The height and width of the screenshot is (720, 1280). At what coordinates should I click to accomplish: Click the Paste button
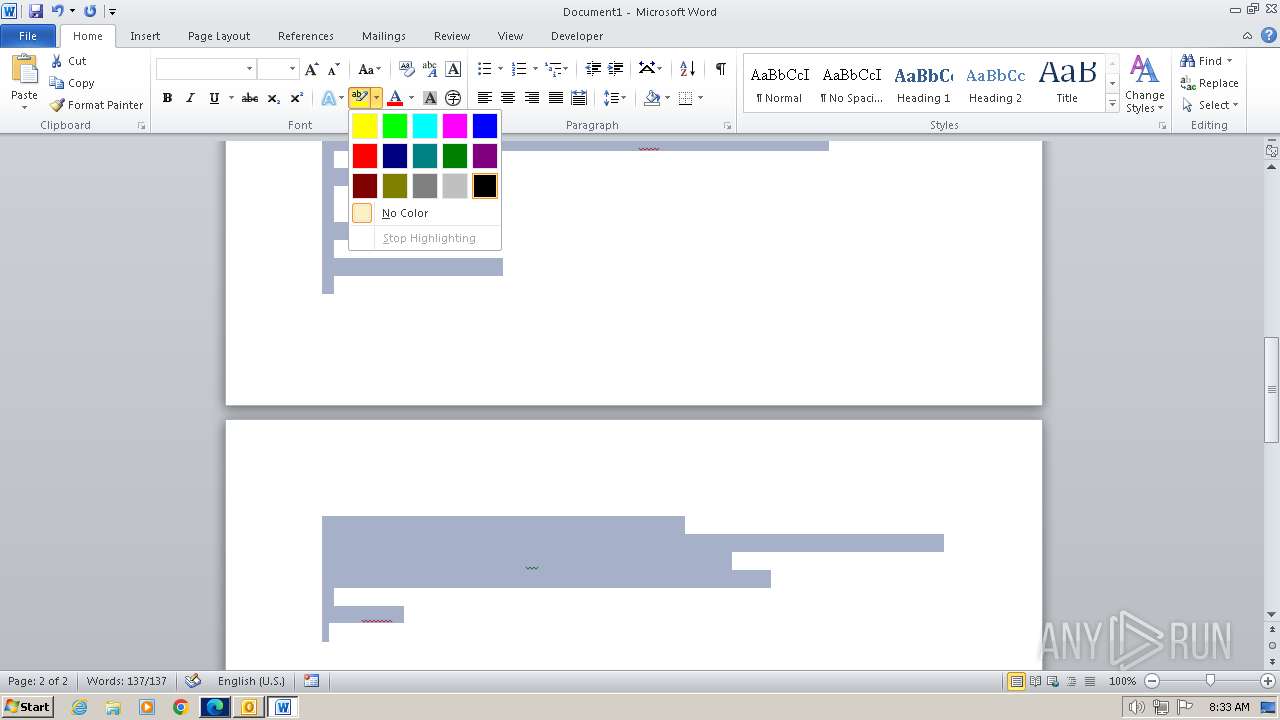point(24,82)
